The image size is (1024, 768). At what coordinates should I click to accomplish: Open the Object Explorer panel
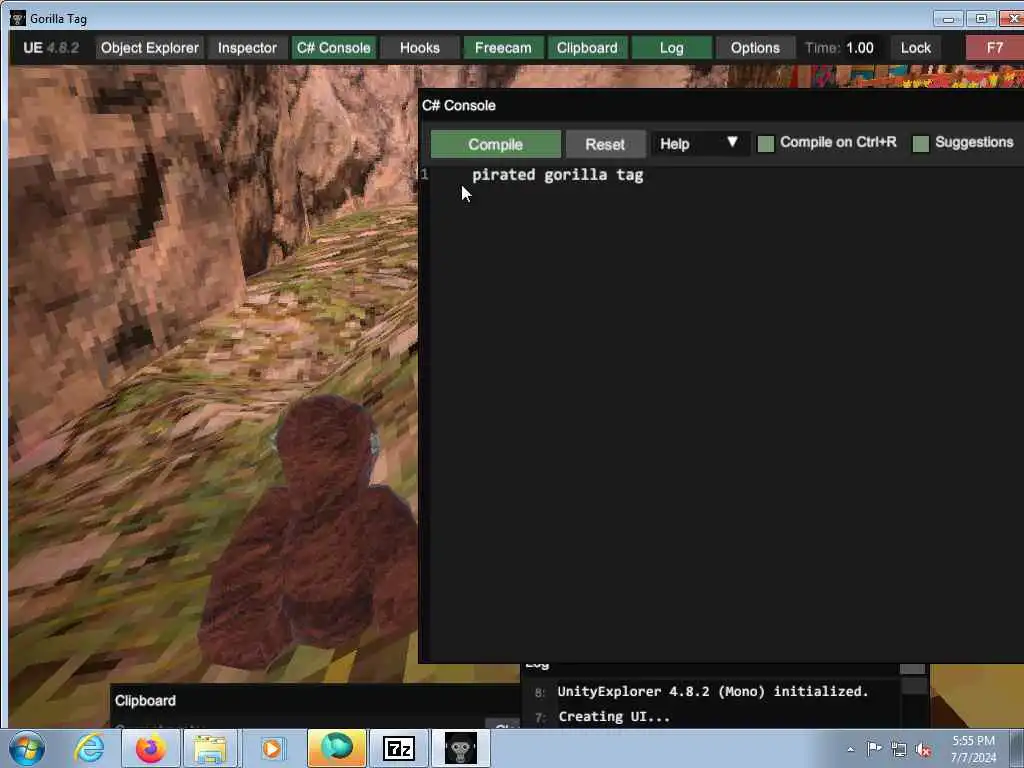(x=150, y=48)
